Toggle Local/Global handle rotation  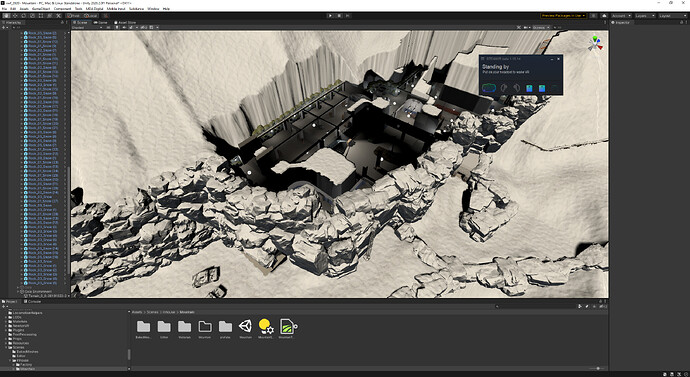[91, 15]
